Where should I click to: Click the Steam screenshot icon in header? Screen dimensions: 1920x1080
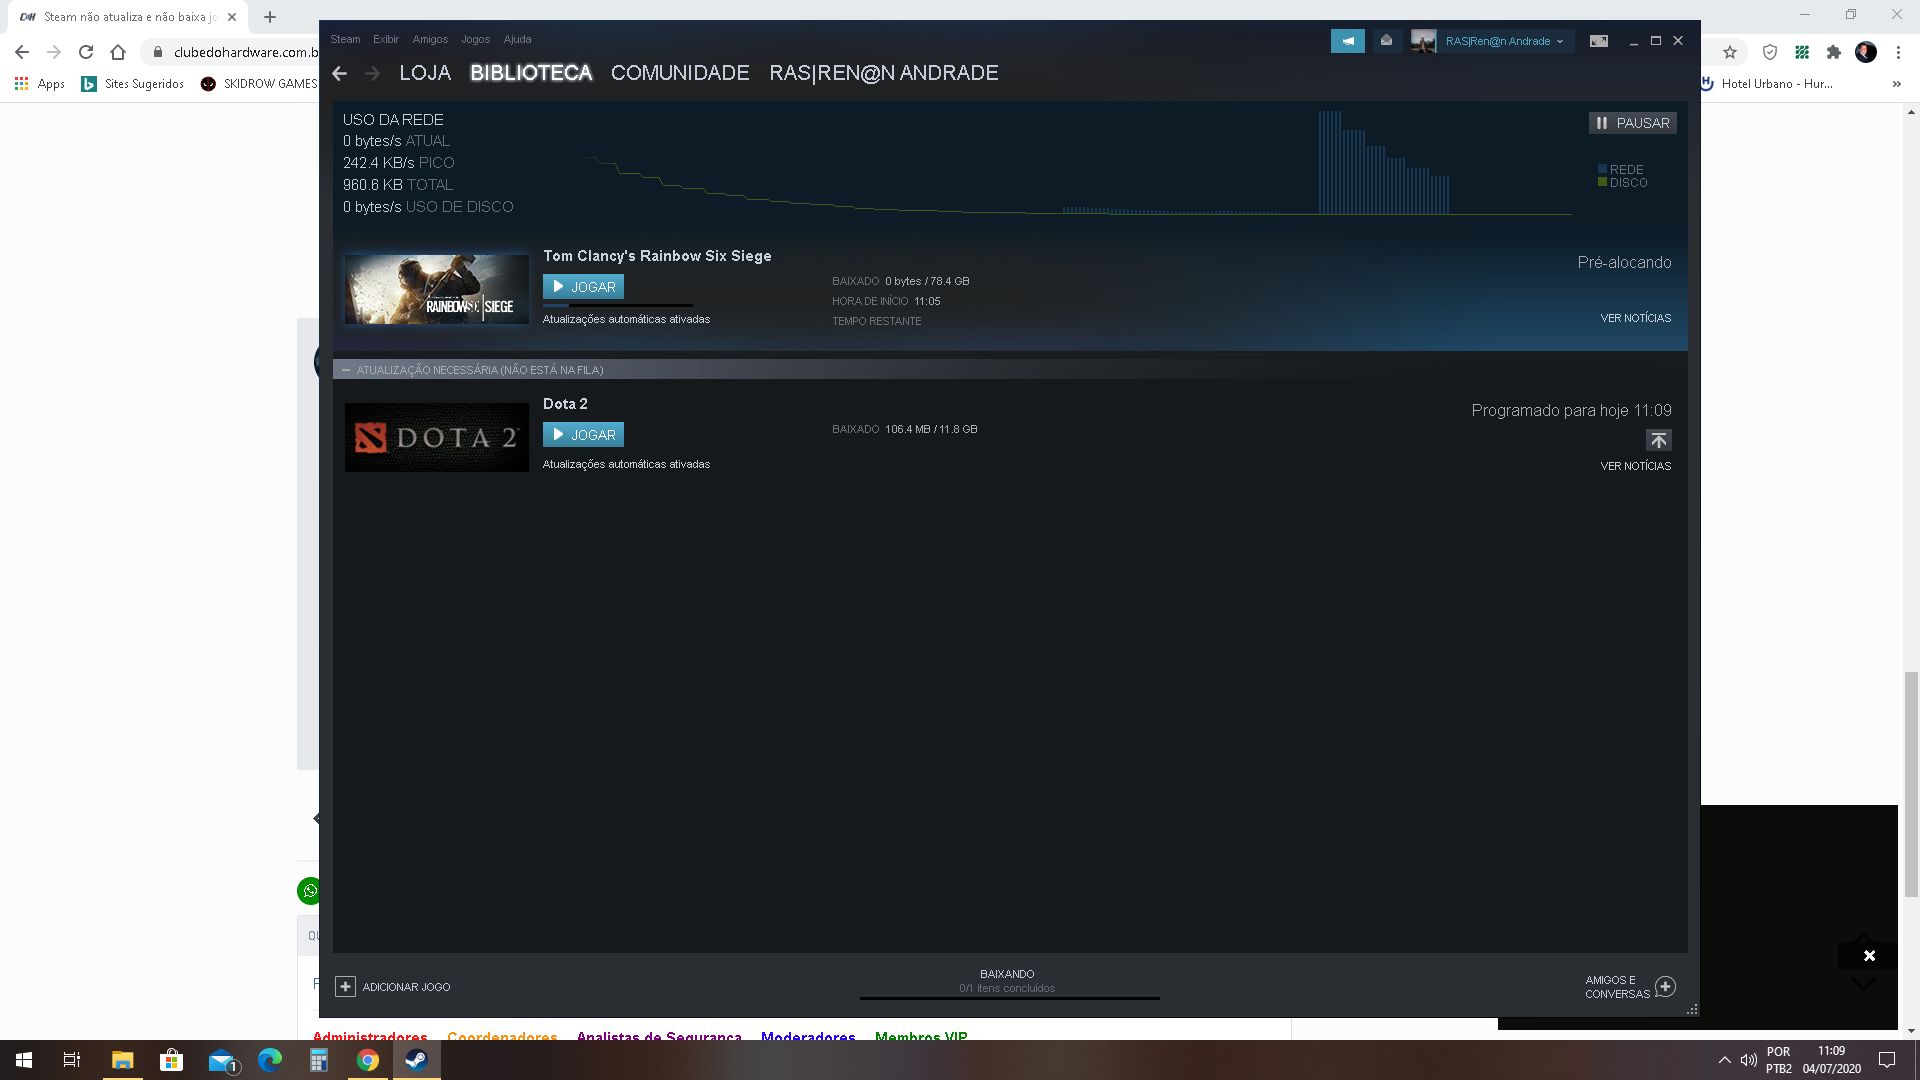[x=1598, y=40]
